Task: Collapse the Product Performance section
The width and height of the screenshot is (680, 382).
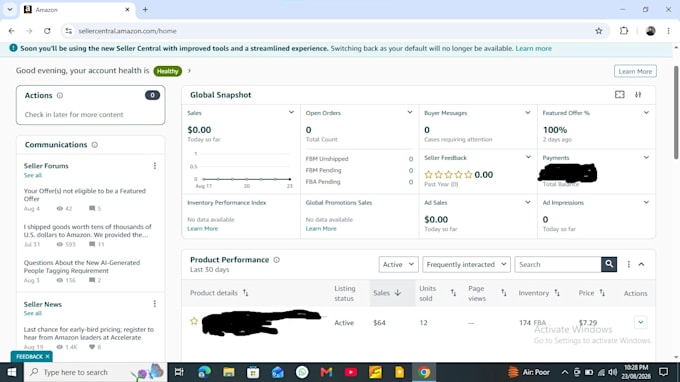Action: (641, 264)
